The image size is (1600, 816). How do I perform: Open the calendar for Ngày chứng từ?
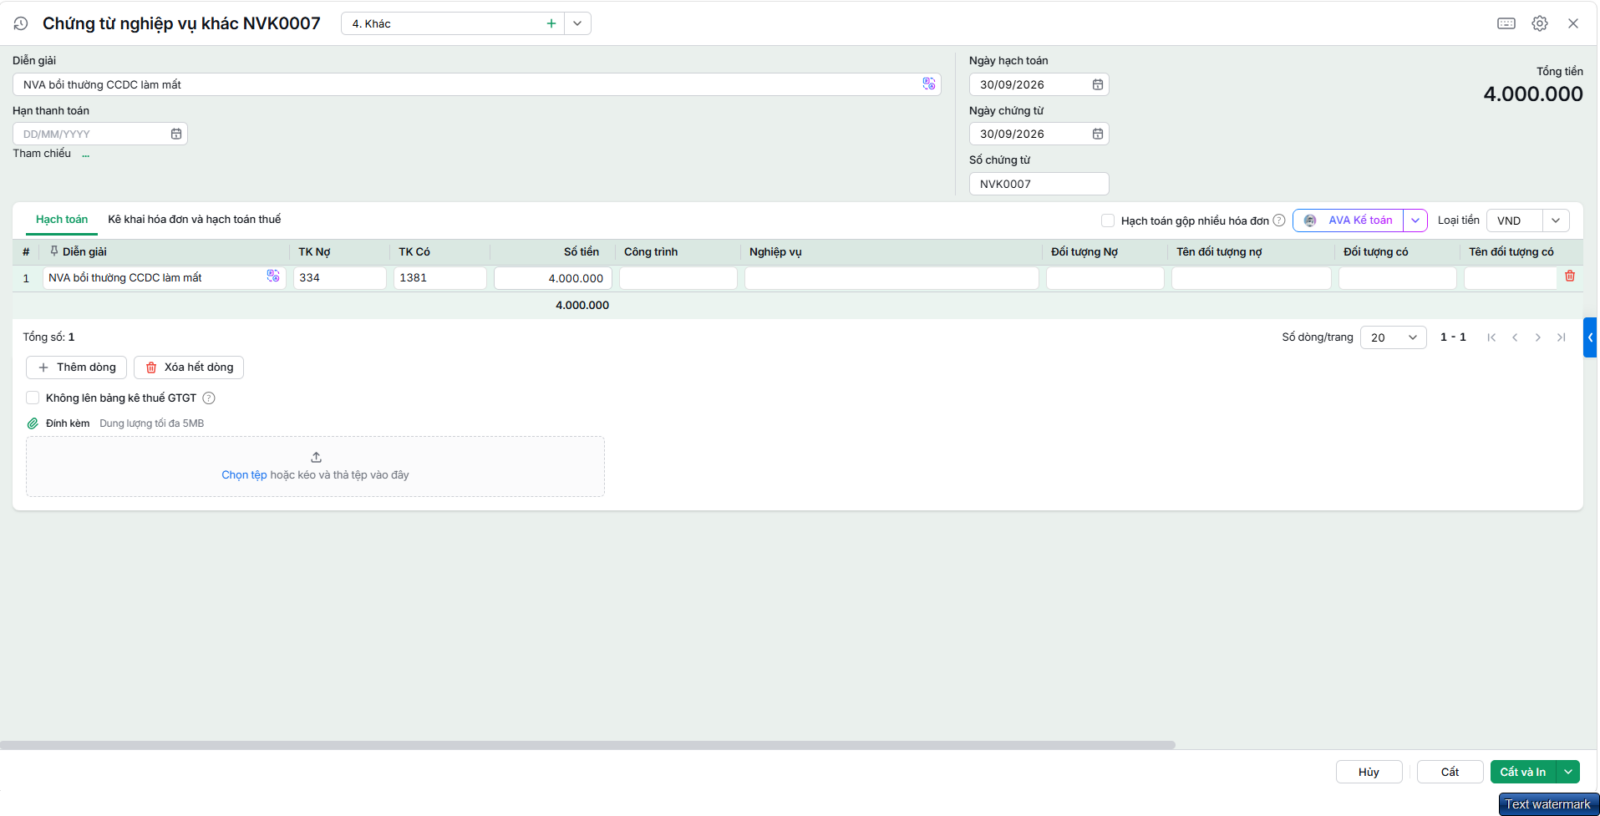coord(1097,134)
